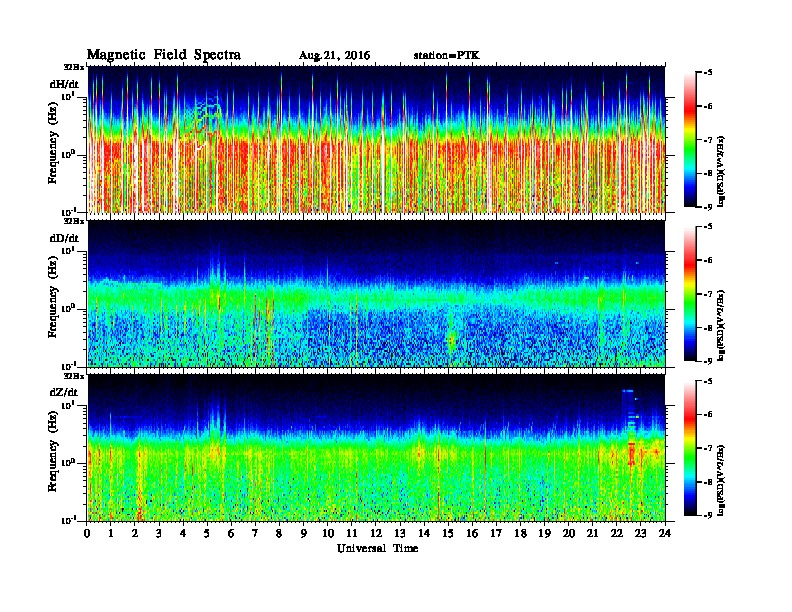Click the log PSD units label beside dH/dt color bar
This screenshot has height=612, width=792.
(722, 171)
